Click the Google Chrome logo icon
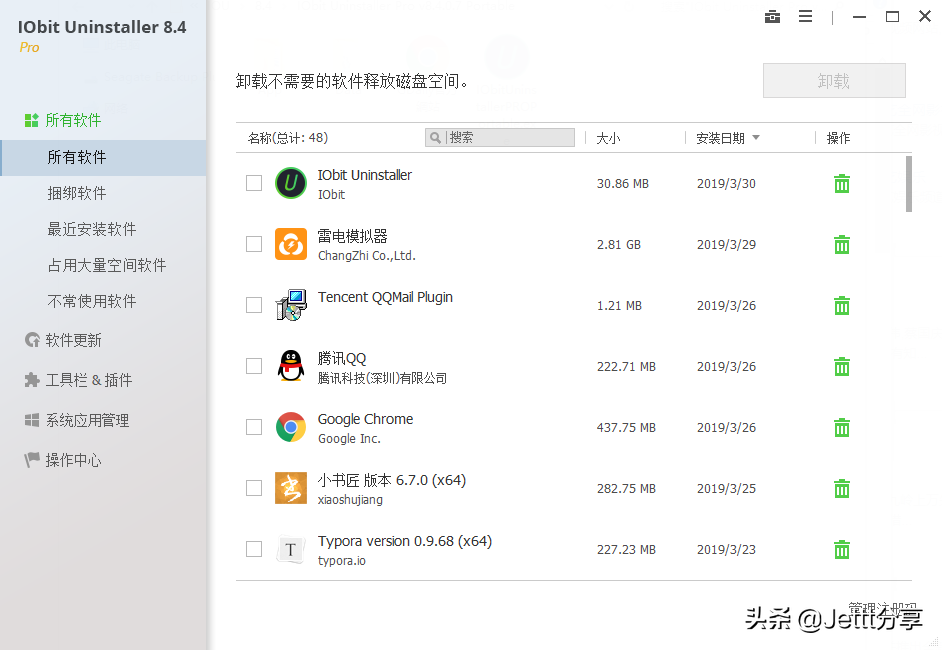 tap(291, 427)
